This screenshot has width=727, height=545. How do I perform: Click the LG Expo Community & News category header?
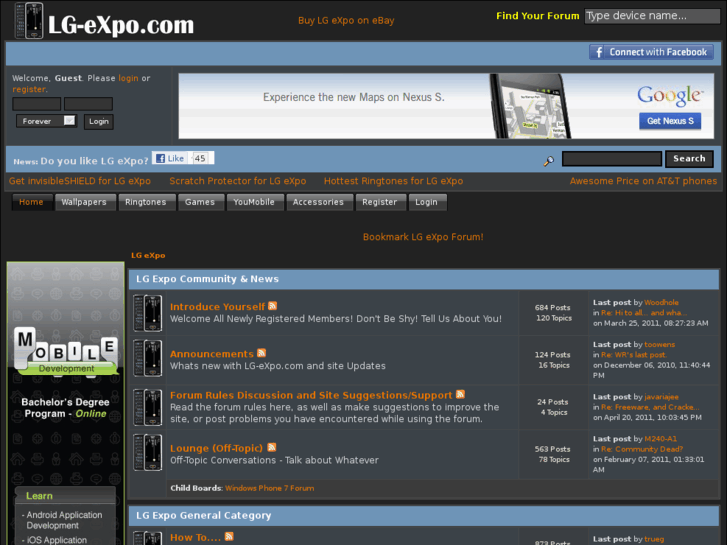[x=207, y=279]
